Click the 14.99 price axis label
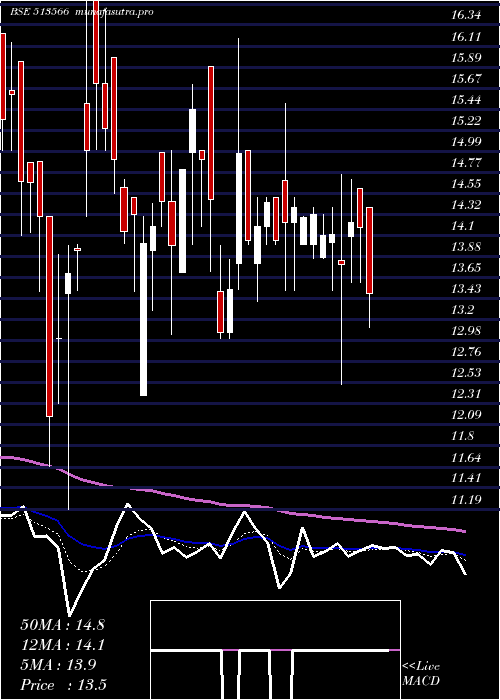The height and width of the screenshot is (700, 500). (x=466, y=142)
